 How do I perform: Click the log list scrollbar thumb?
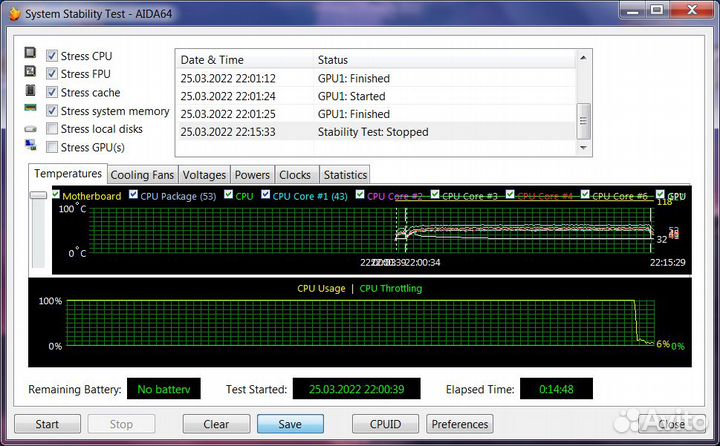tap(583, 121)
